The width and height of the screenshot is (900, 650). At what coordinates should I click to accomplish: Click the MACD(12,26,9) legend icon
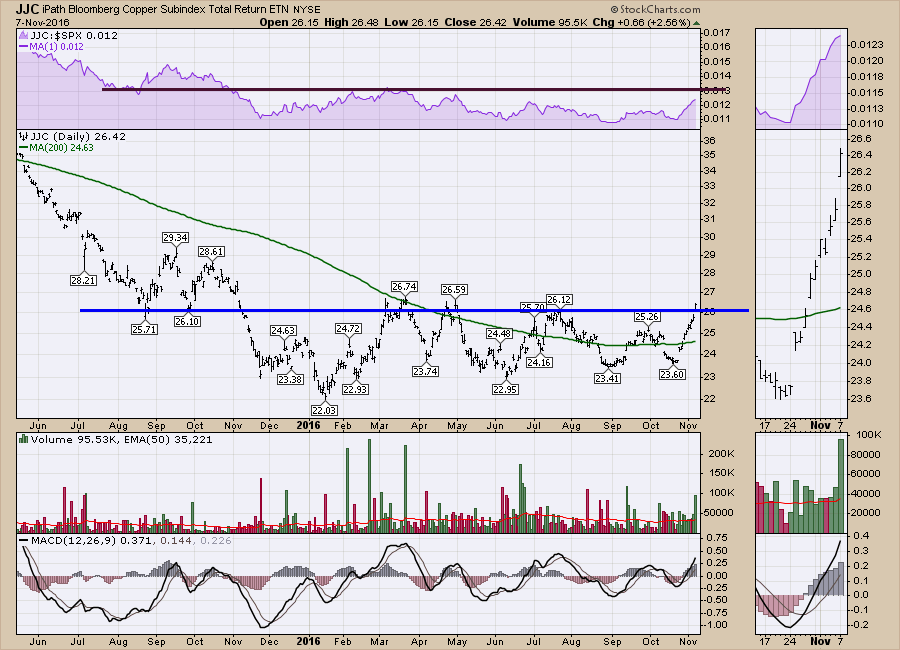(x=24, y=540)
